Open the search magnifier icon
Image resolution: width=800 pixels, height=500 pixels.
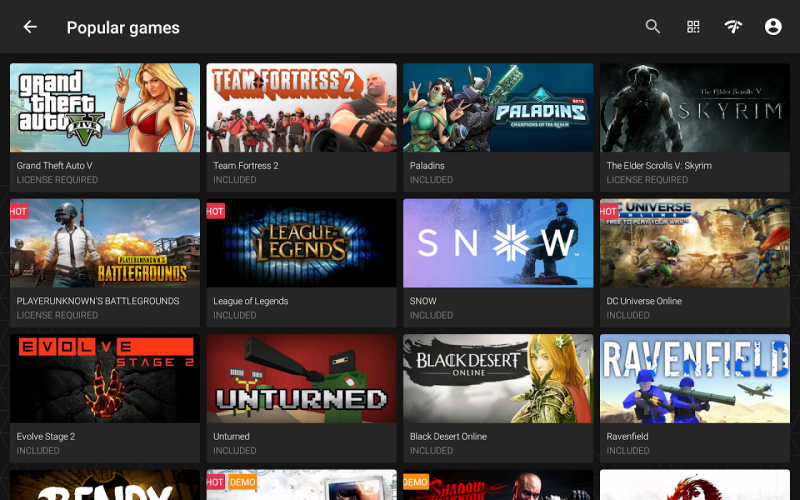point(653,27)
